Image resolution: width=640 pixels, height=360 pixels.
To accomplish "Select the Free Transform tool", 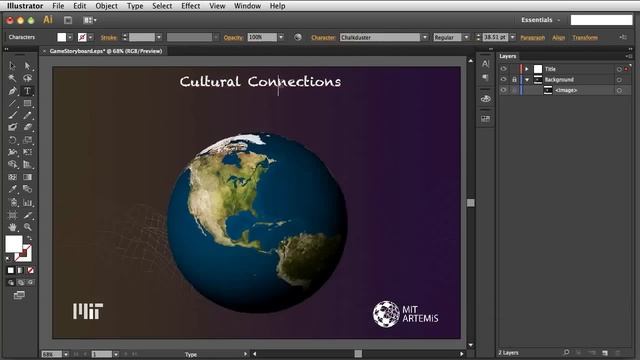I will (x=27, y=152).
